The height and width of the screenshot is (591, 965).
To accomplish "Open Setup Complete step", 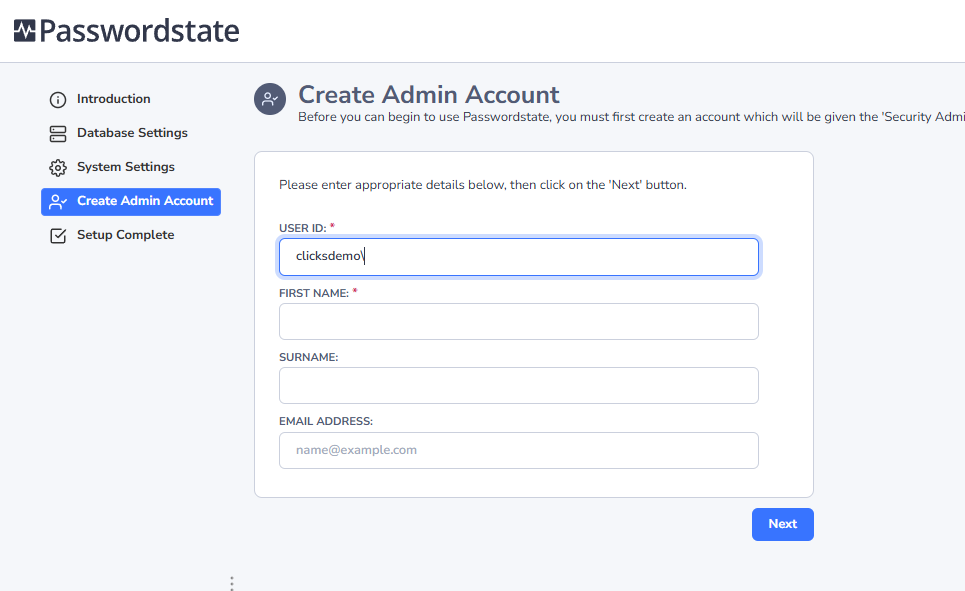I will [x=126, y=235].
